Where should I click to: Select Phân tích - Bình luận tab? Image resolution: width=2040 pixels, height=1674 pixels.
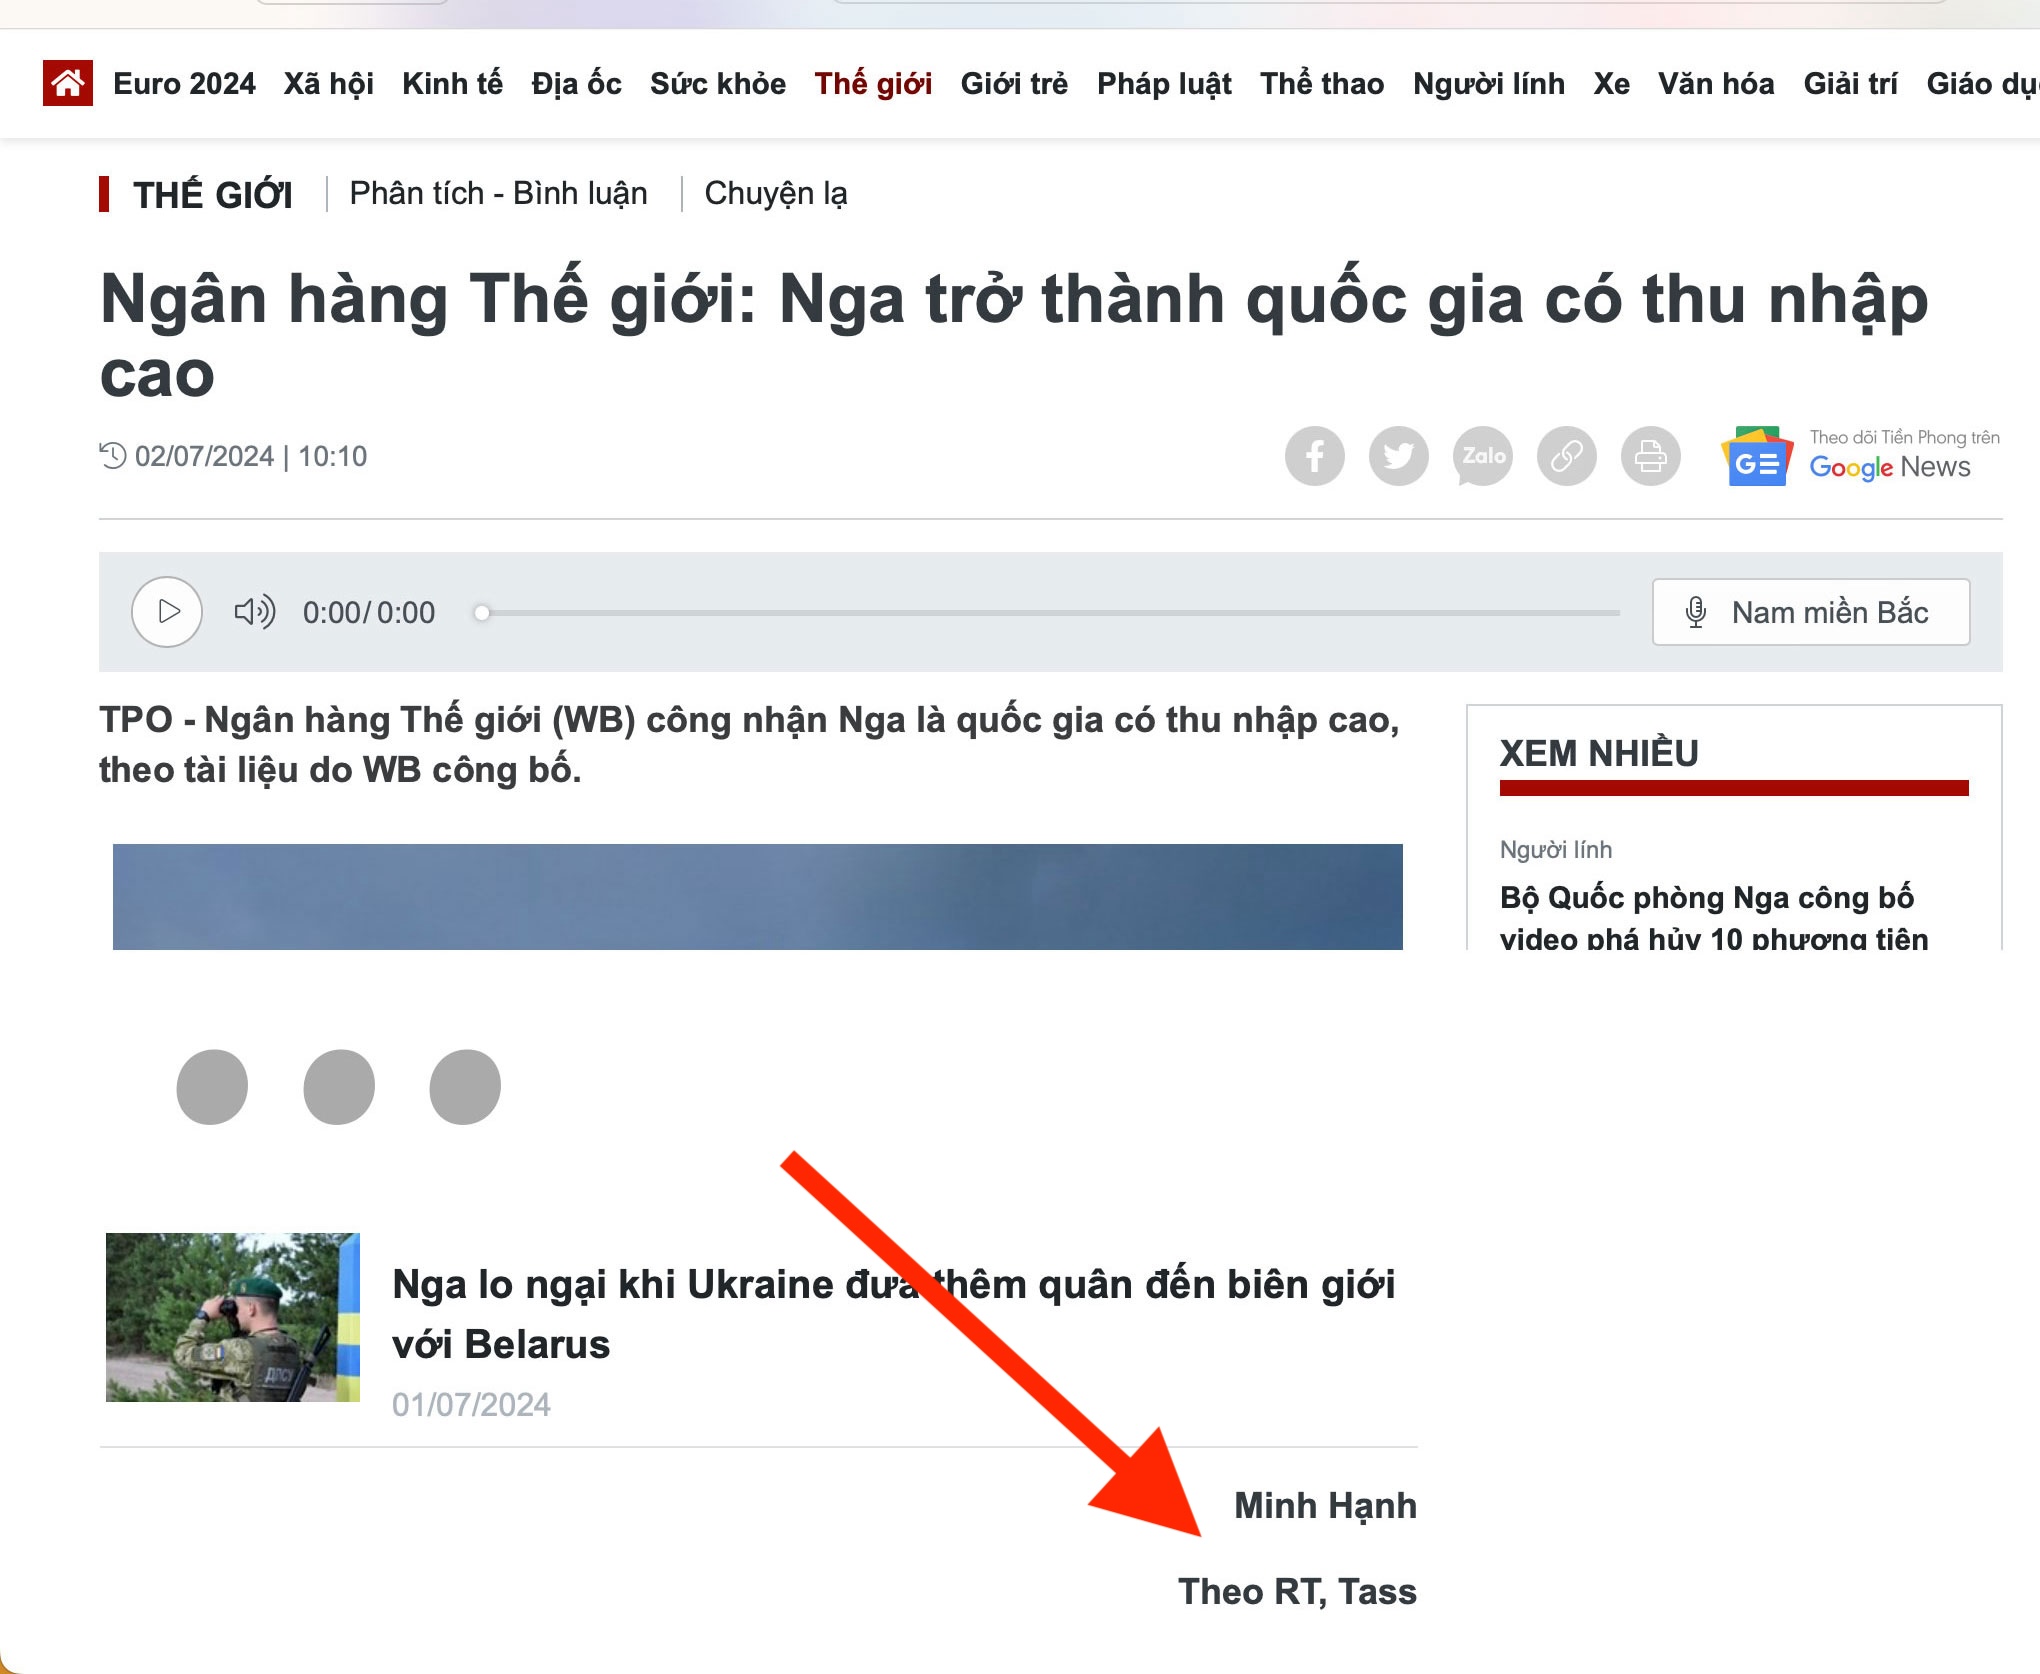pyautogui.click(x=498, y=193)
